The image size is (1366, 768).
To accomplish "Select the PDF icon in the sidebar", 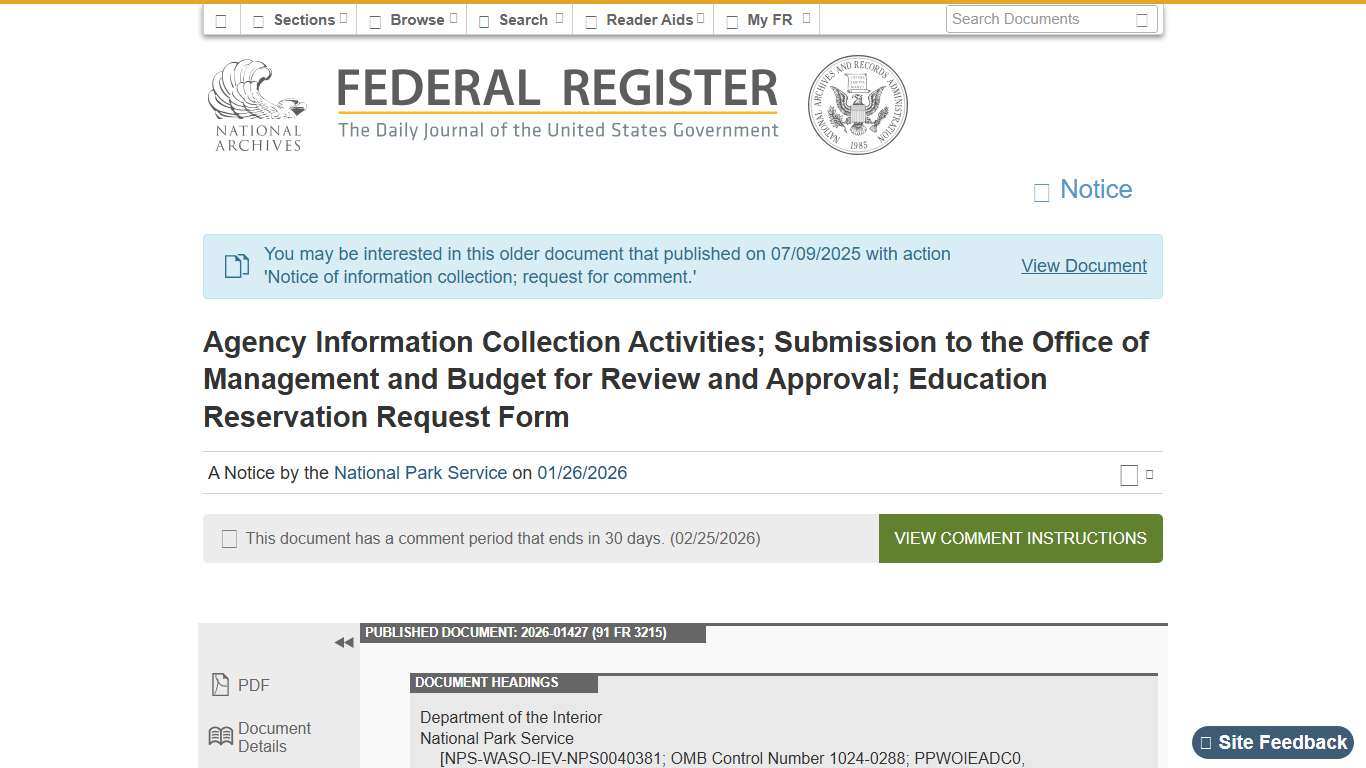I will (220, 684).
